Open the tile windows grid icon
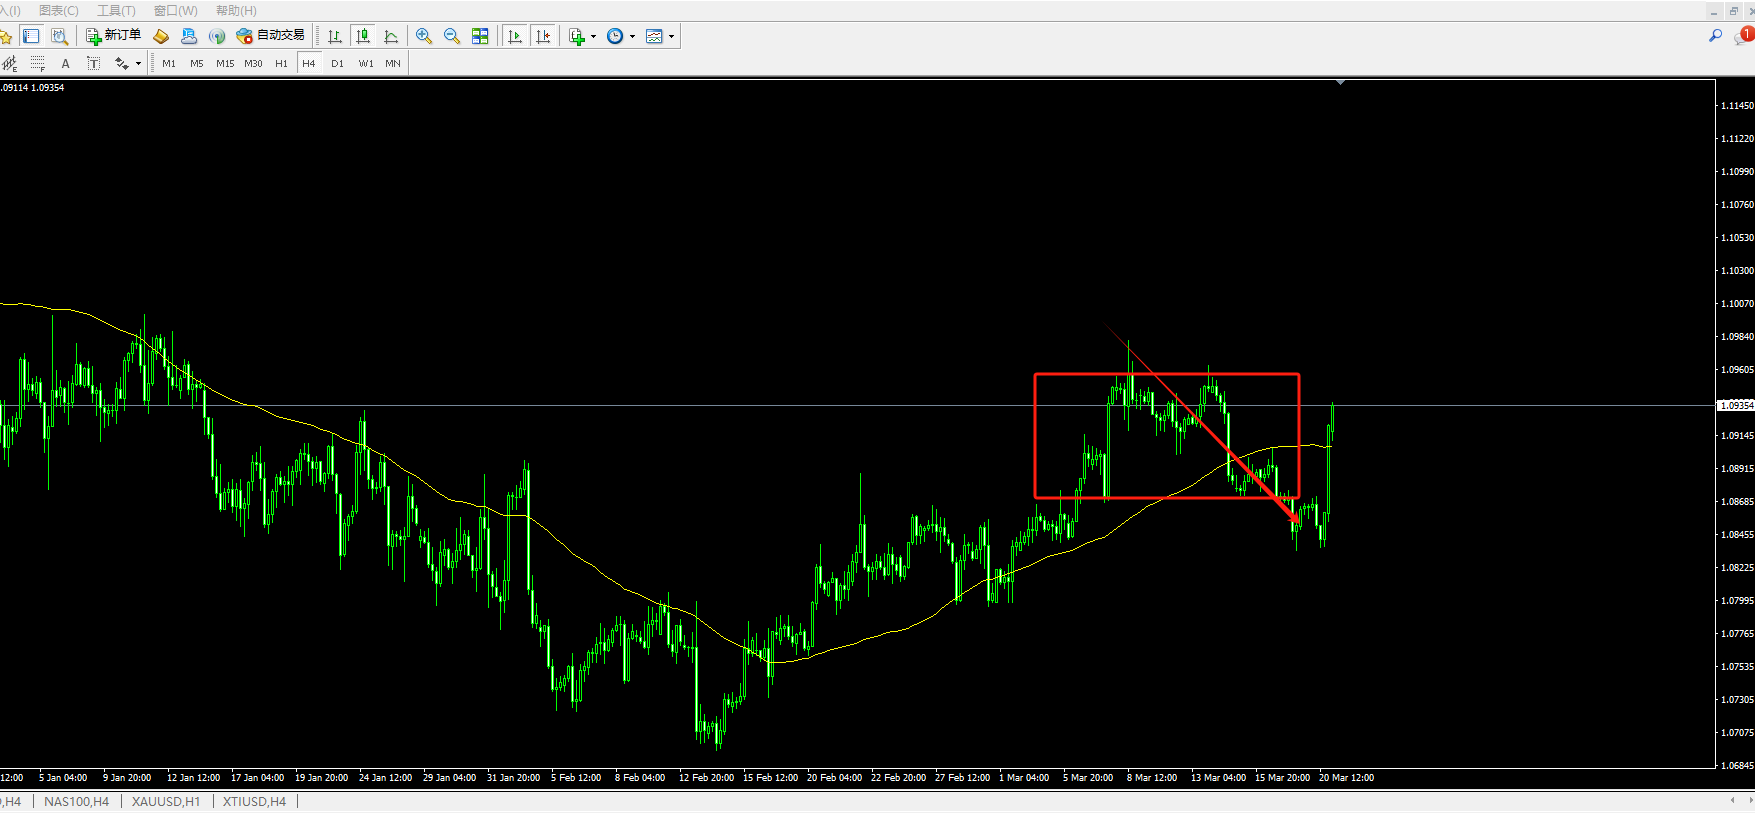 [480, 36]
